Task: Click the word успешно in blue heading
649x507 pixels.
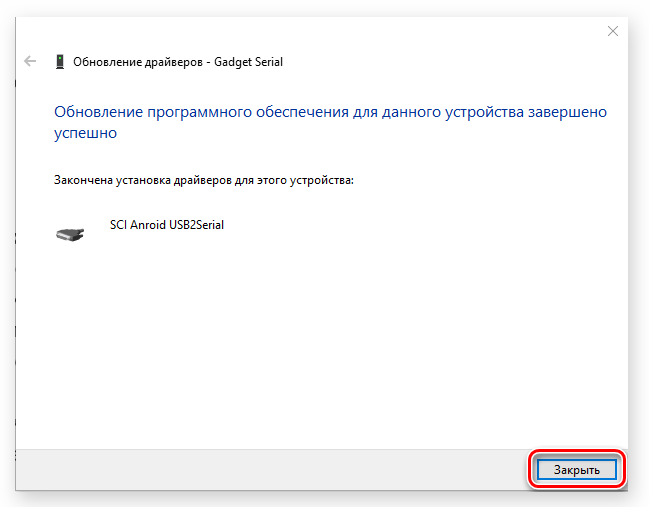Action: click(85, 133)
